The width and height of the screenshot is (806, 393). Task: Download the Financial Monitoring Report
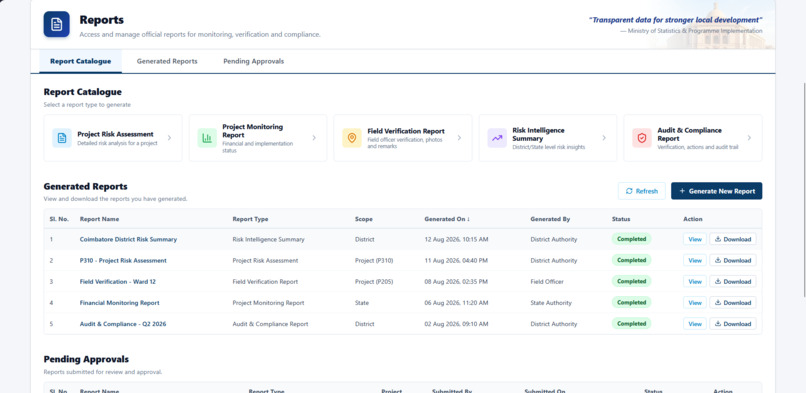click(x=733, y=303)
